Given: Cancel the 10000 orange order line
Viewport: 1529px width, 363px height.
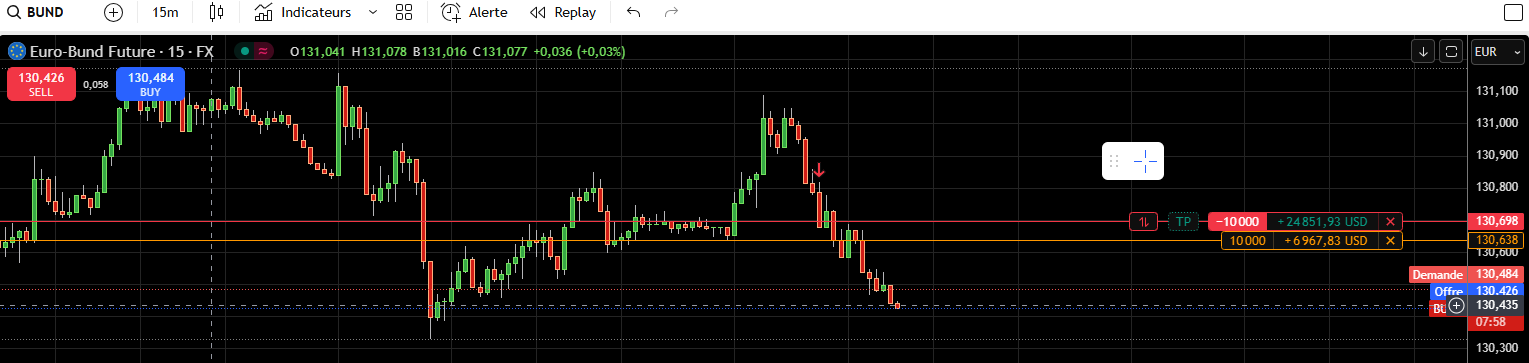Looking at the screenshot, I should click(1390, 241).
